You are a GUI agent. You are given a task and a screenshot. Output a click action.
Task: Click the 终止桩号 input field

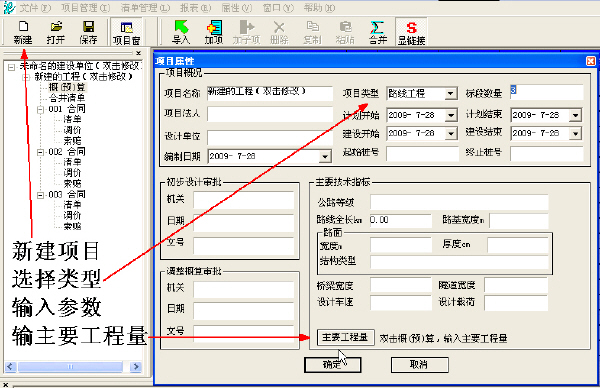547,153
